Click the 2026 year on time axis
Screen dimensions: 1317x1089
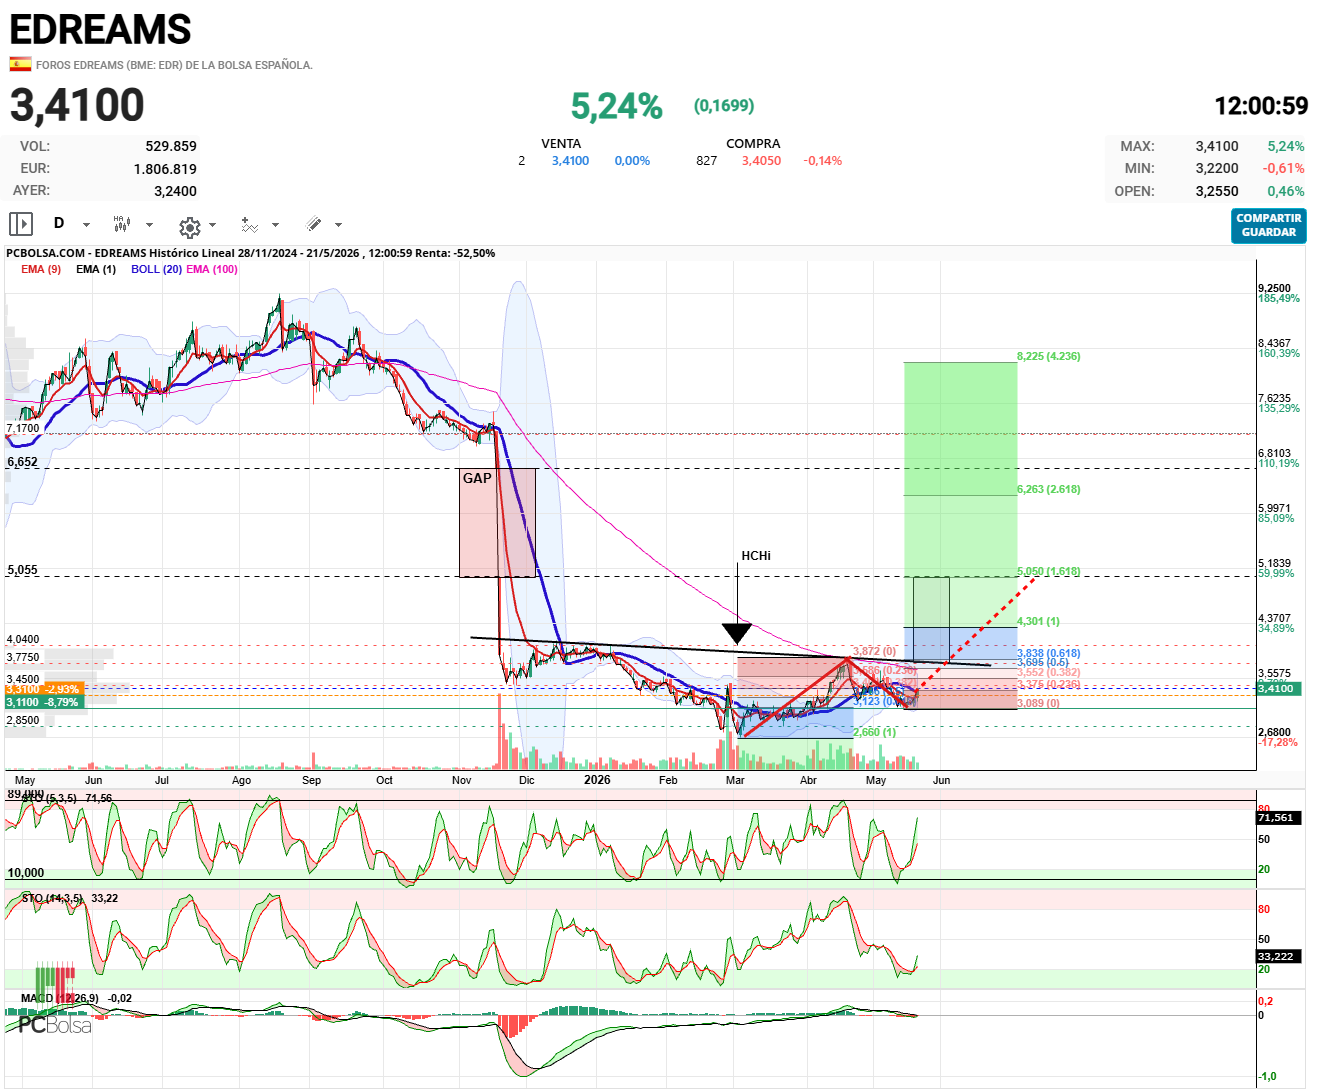597,780
